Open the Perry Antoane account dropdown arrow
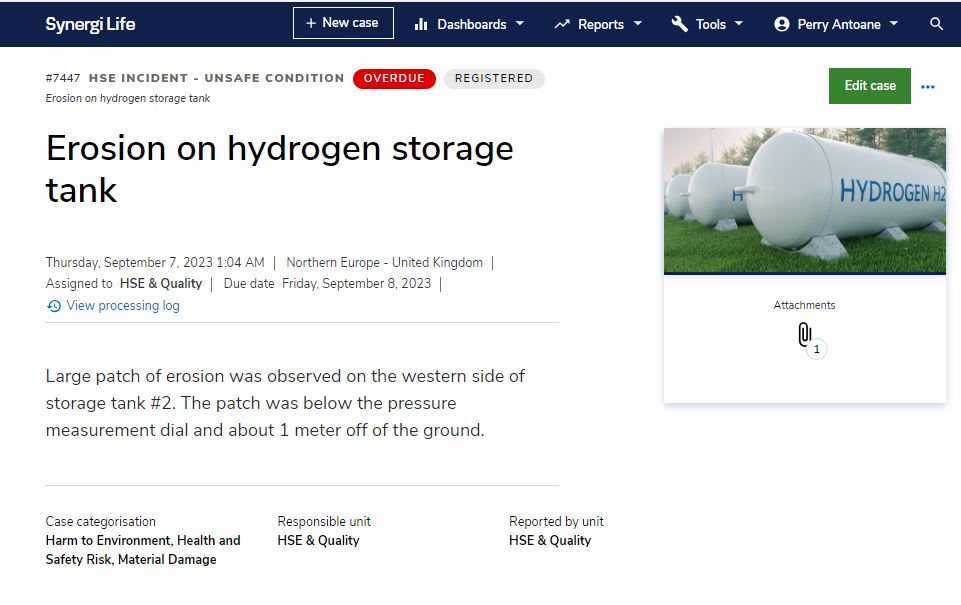This screenshot has width=961, height=605. tap(894, 23)
